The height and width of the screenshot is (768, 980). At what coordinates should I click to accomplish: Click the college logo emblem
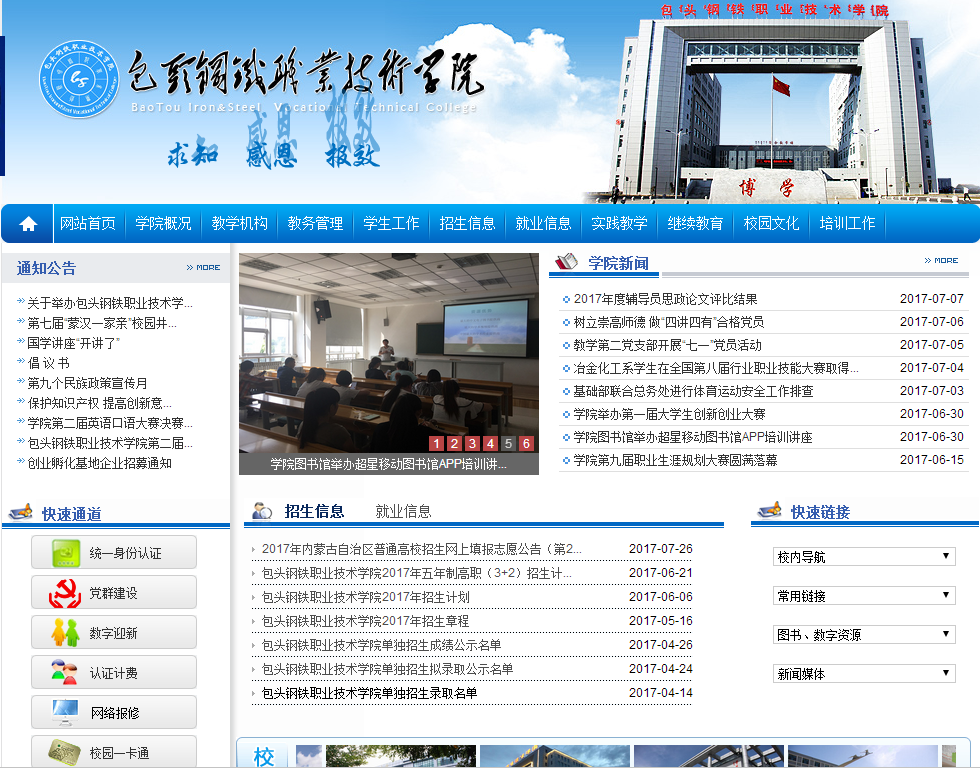(x=79, y=78)
